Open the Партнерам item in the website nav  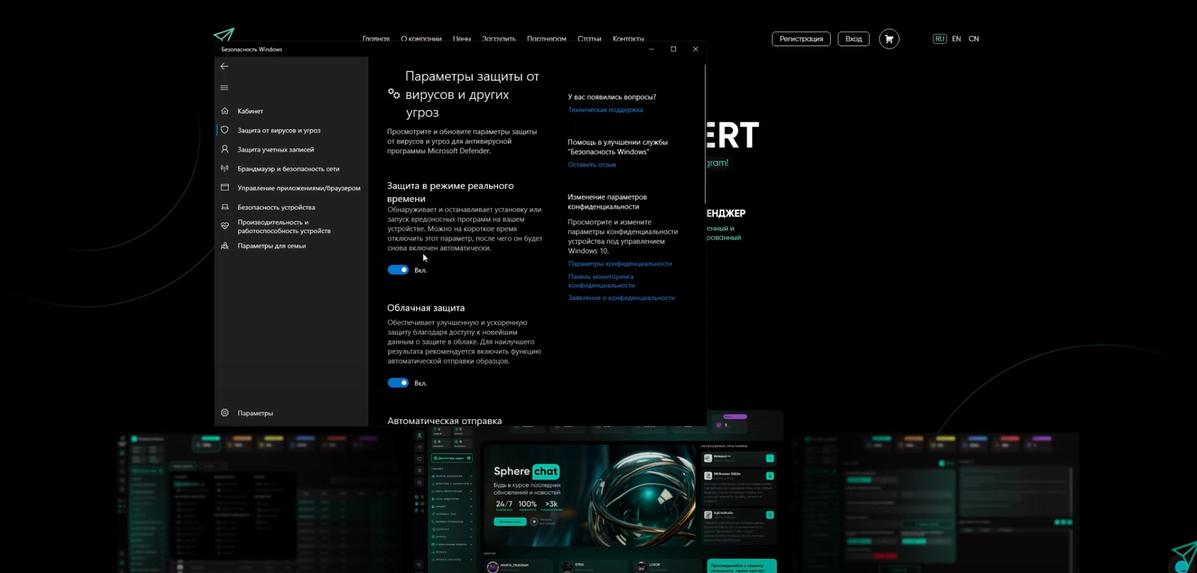click(x=547, y=39)
